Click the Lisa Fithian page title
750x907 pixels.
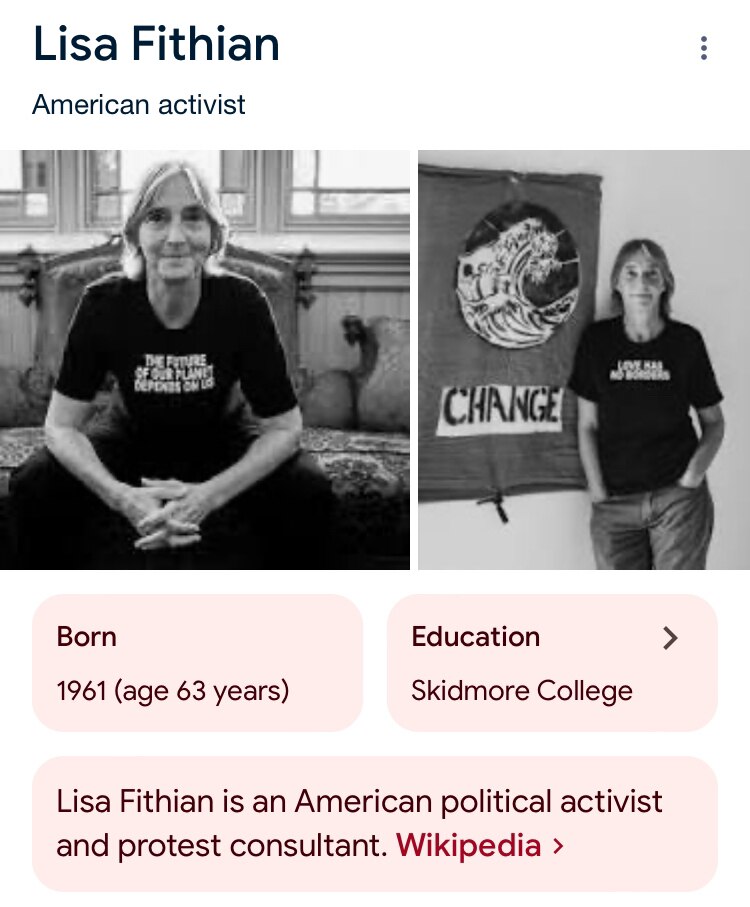click(x=156, y=44)
